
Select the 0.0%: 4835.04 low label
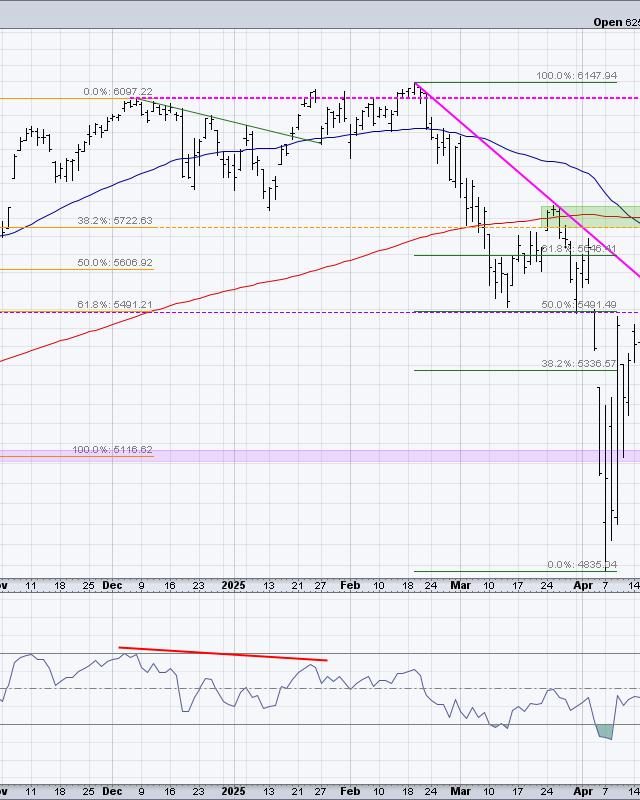point(584,564)
